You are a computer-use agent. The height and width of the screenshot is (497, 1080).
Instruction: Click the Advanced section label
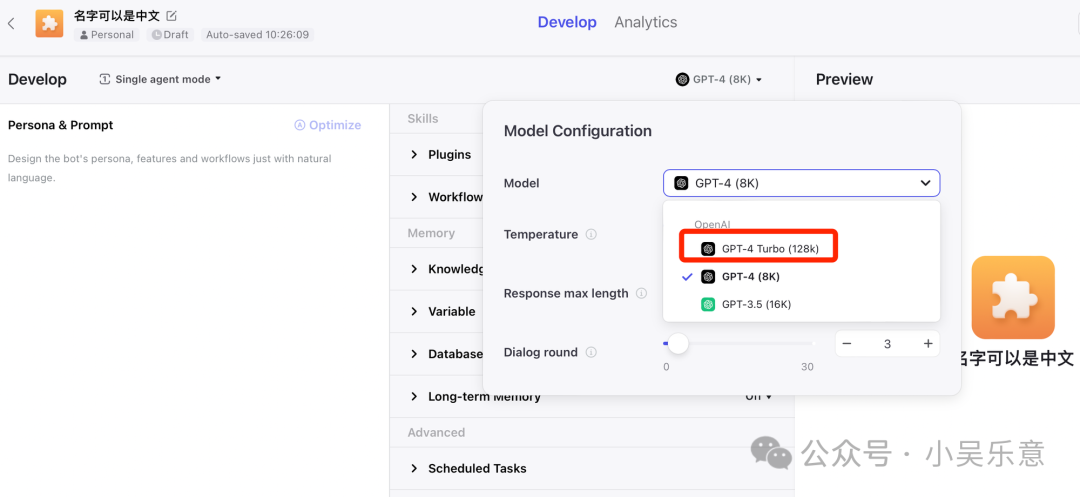pos(436,432)
